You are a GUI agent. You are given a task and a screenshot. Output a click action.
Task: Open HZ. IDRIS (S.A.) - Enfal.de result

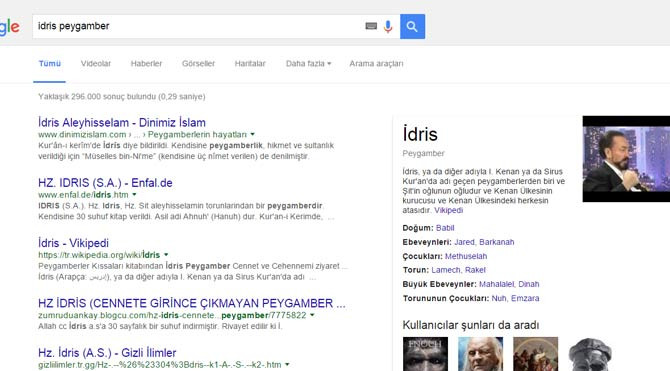tap(105, 183)
